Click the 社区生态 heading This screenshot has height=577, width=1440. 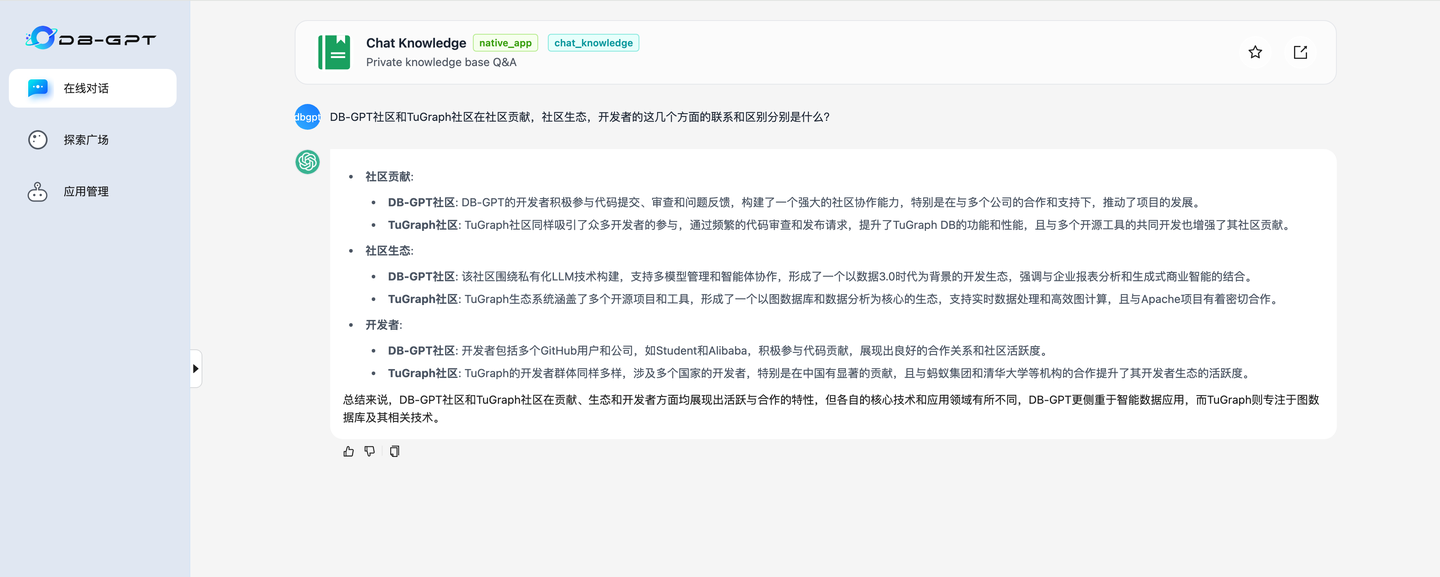[389, 250]
